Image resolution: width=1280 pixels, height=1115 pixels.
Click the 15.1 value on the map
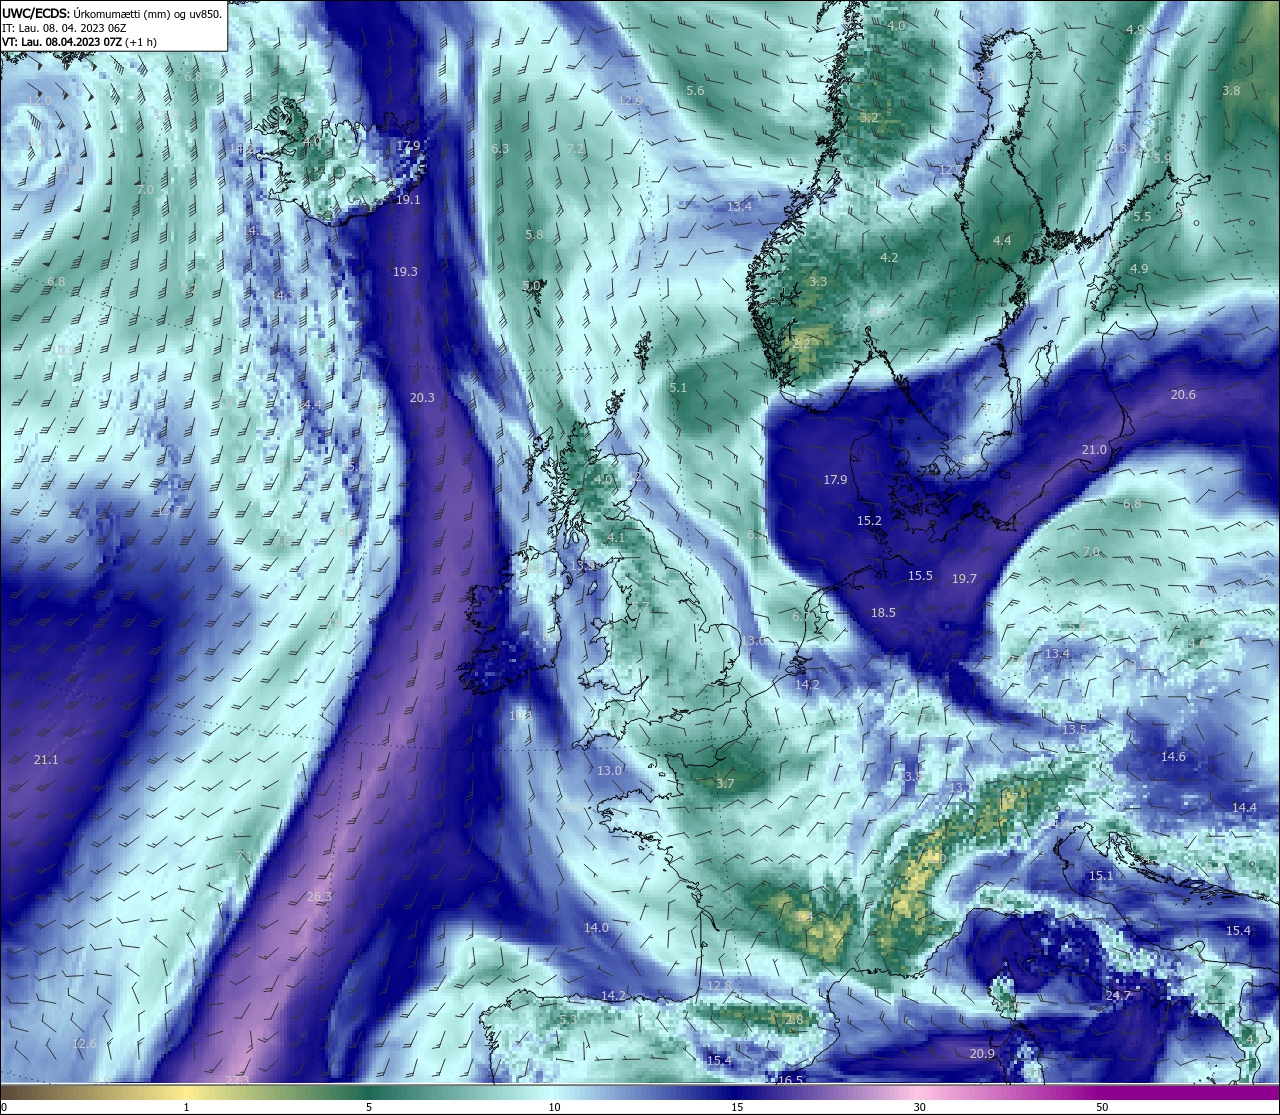click(x=1100, y=876)
